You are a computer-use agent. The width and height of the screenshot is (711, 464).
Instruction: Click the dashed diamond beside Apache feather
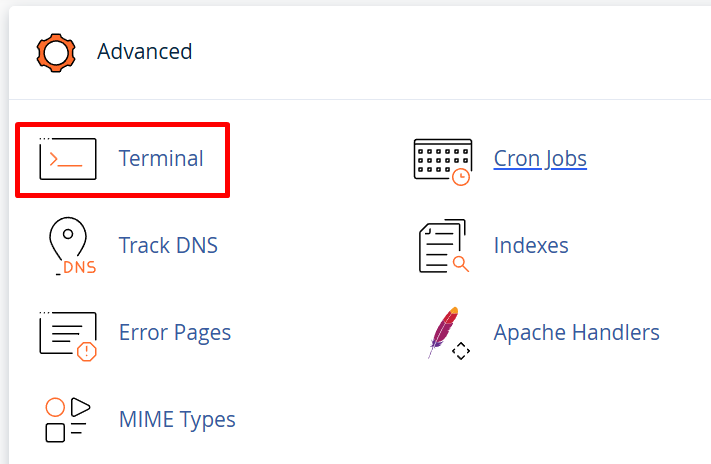(x=461, y=351)
